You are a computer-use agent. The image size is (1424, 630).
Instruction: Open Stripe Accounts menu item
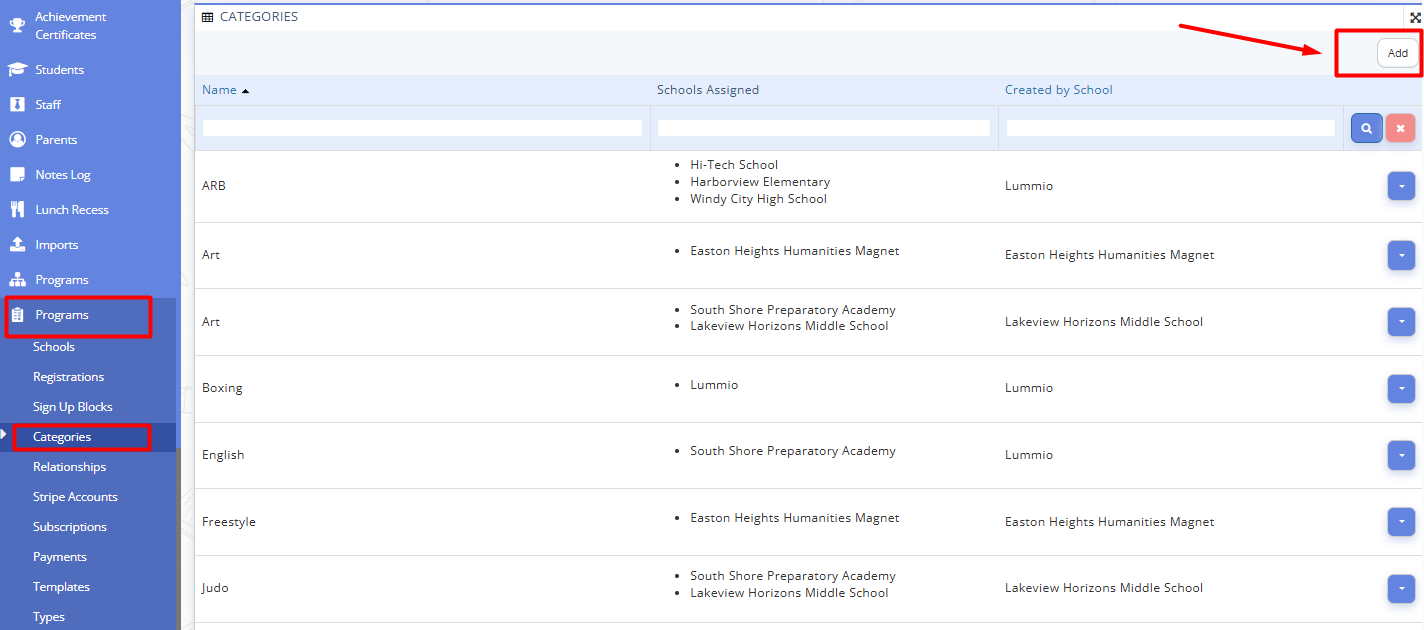(x=75, y=497)
